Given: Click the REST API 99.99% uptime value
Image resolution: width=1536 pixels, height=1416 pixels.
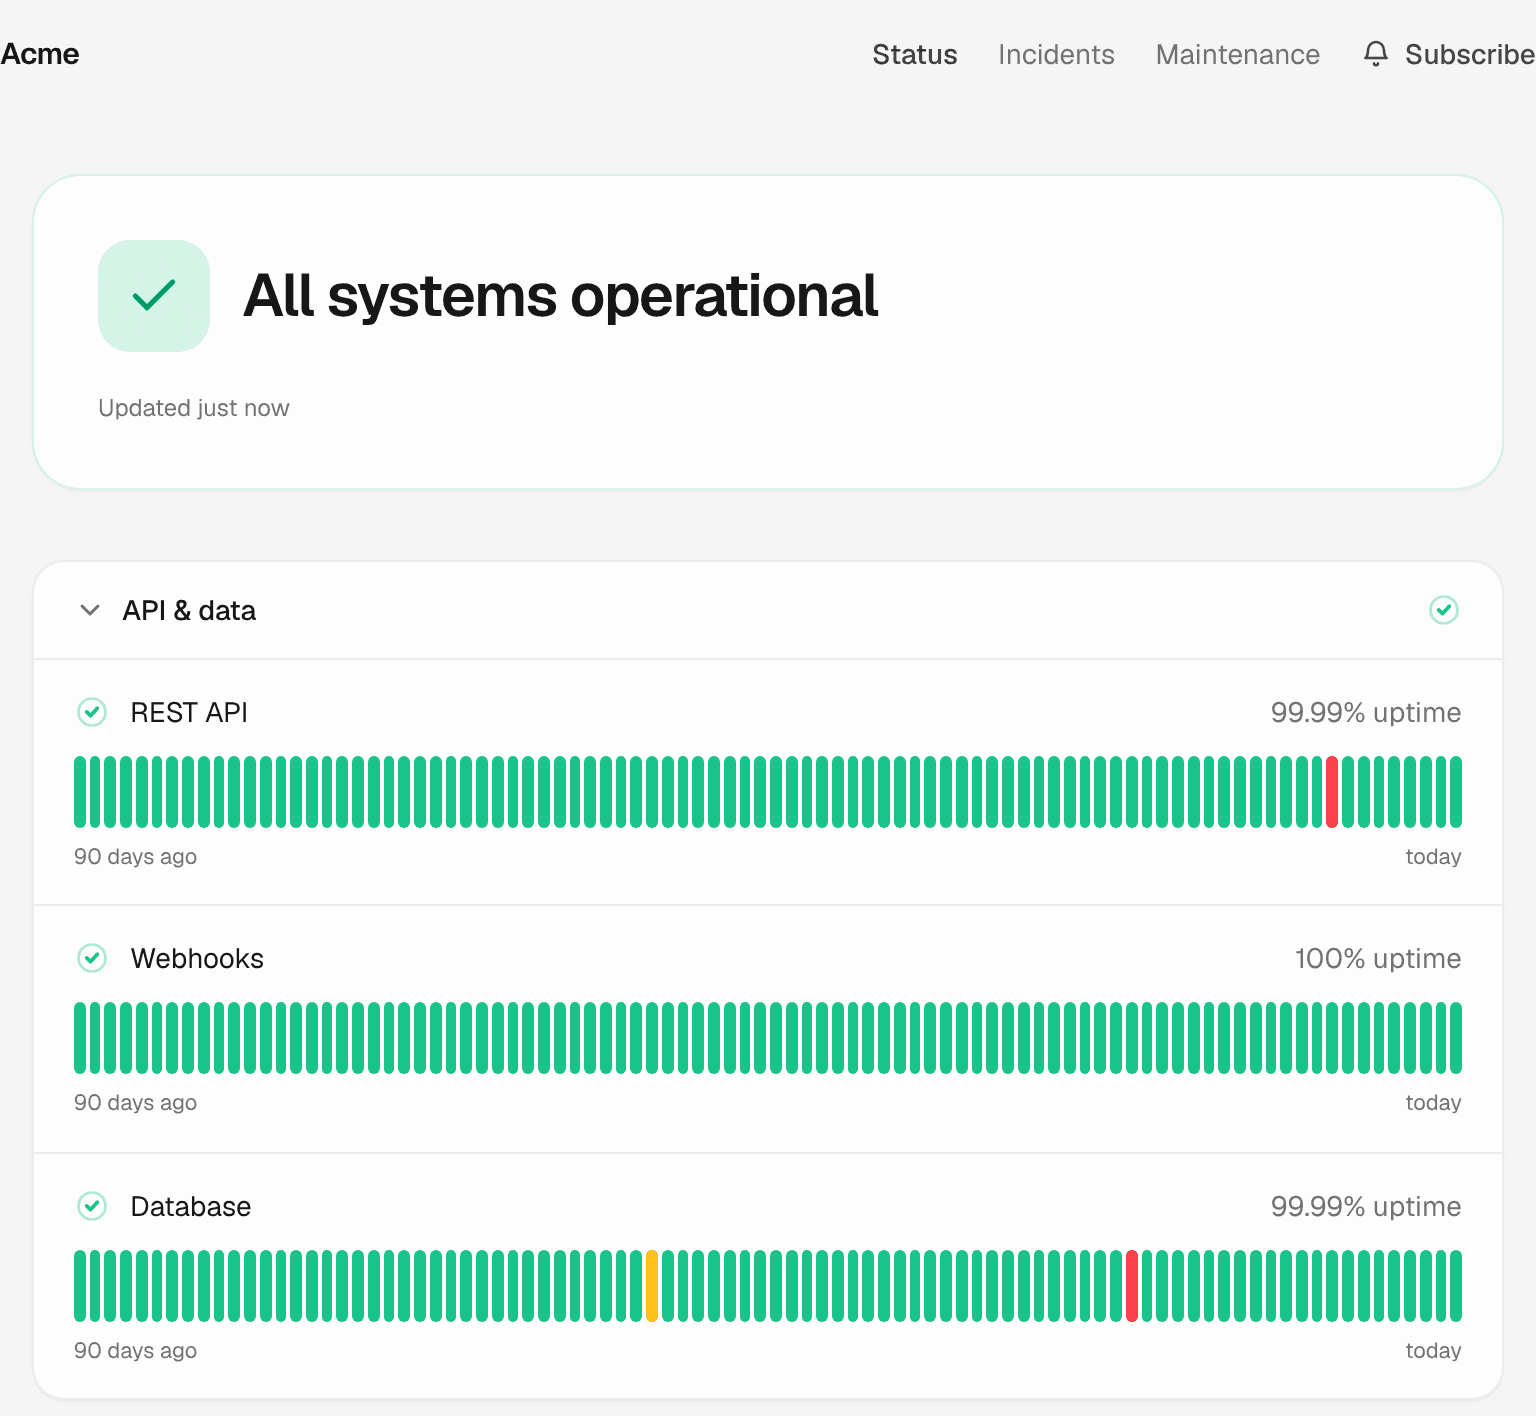Looking at the screenshot, I should pyautogui.click(x=1365, y=712).
